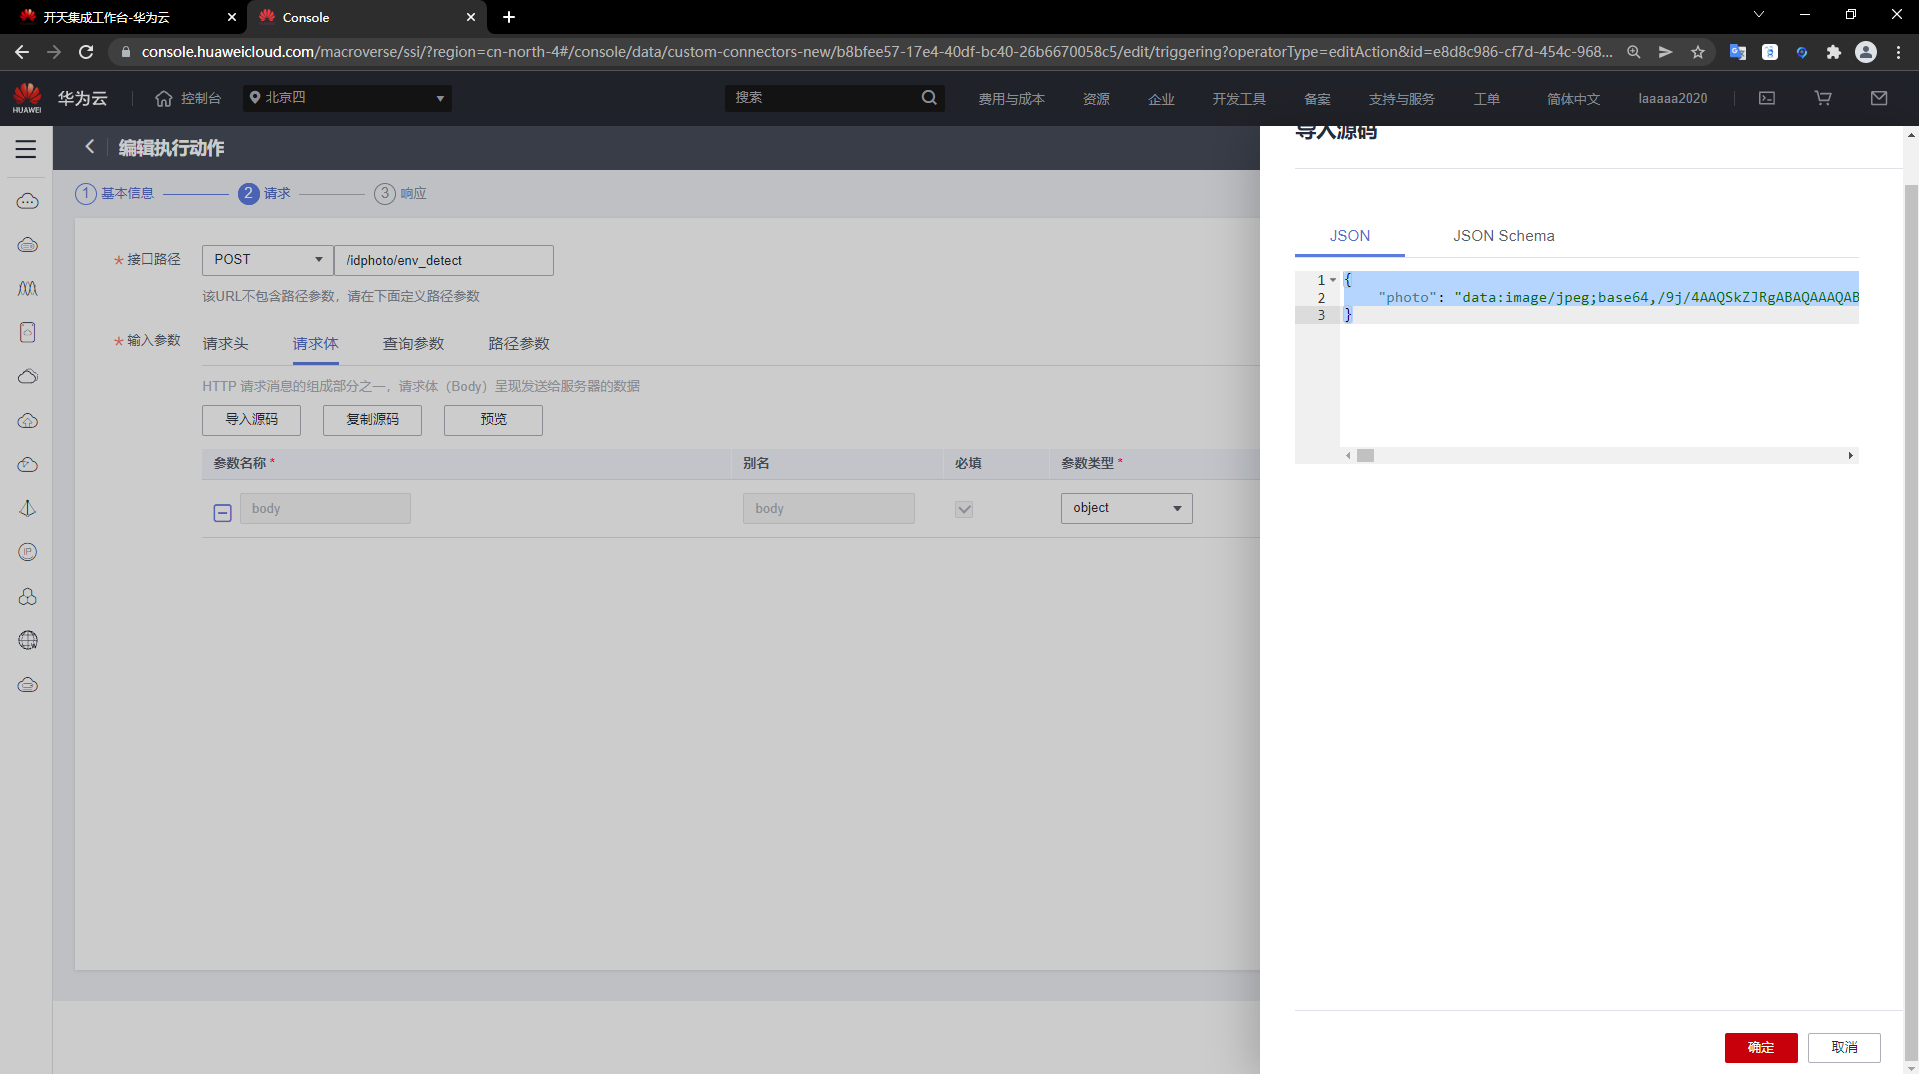Click the second cloud icon in sidebar
1919x1074 pixels.
coord(28,245)
